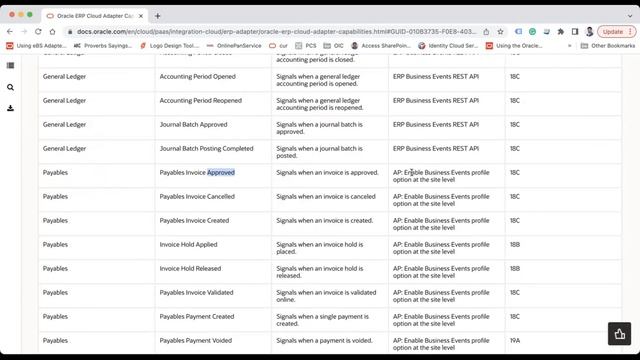This screenshot has height=360, width=640.
Task: Open the Using eBS Adapter bookmark
Action: 36,46
